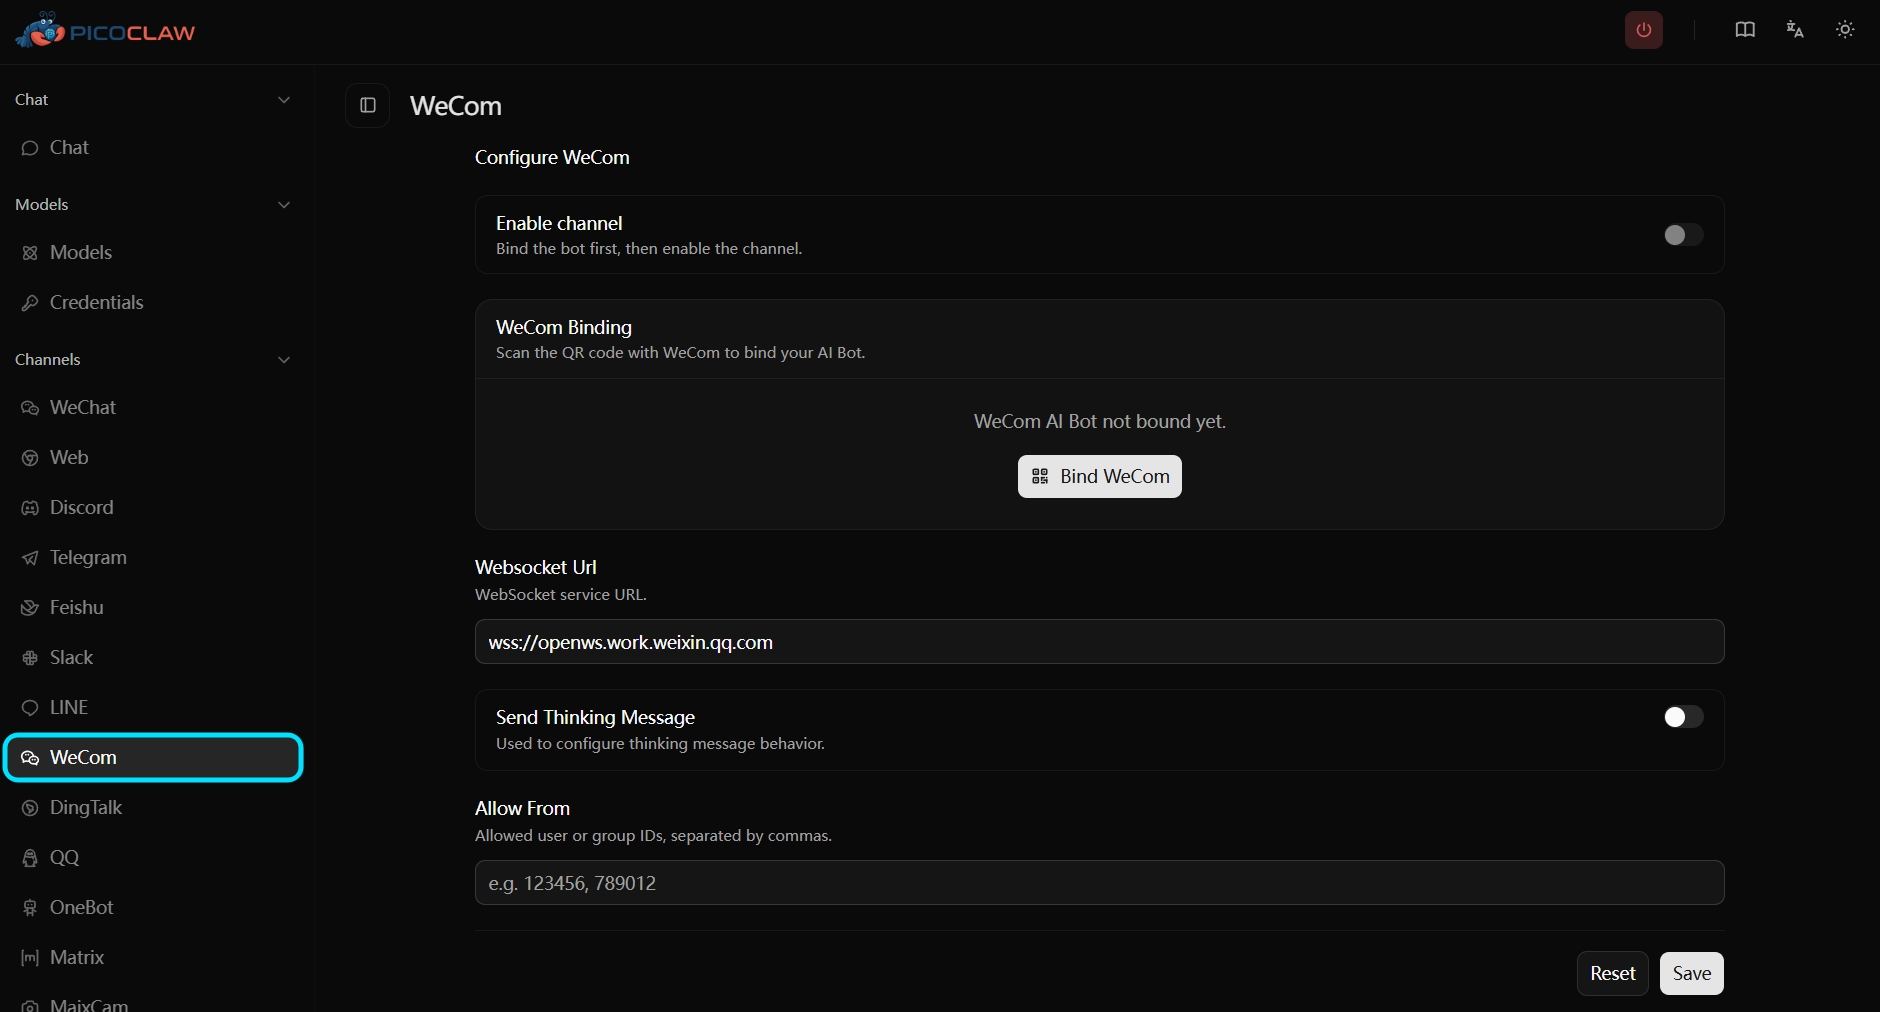Click the WeCom icon in sidebar
The height and width of the screenshot is (1012, 1880).
(x=30, y=758)
